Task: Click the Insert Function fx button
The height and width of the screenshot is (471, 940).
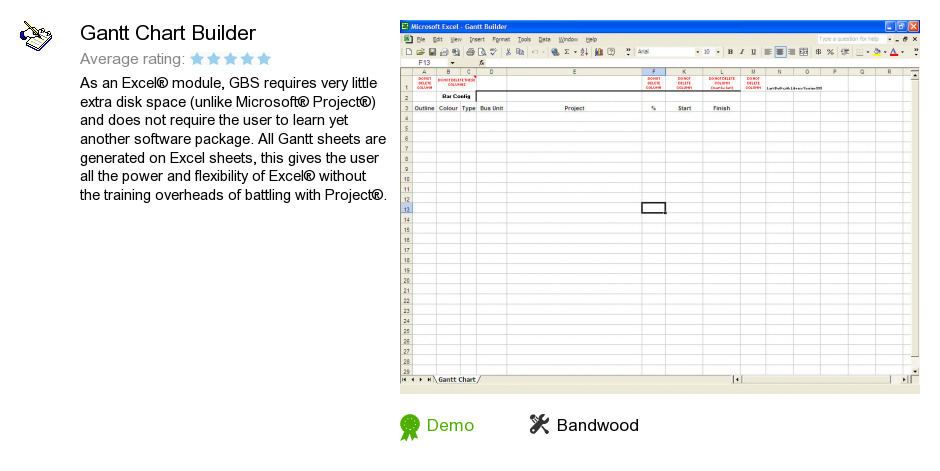Action: point(481,63)
